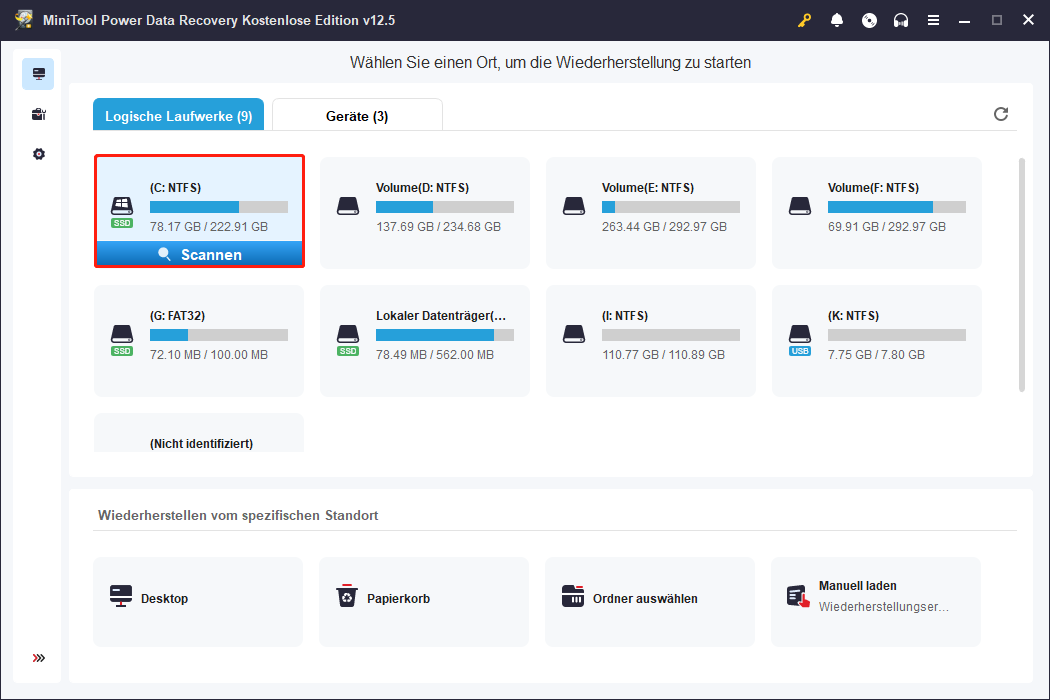
Task: Click the C: drive SSD icon
Action: tap(122, 212)
